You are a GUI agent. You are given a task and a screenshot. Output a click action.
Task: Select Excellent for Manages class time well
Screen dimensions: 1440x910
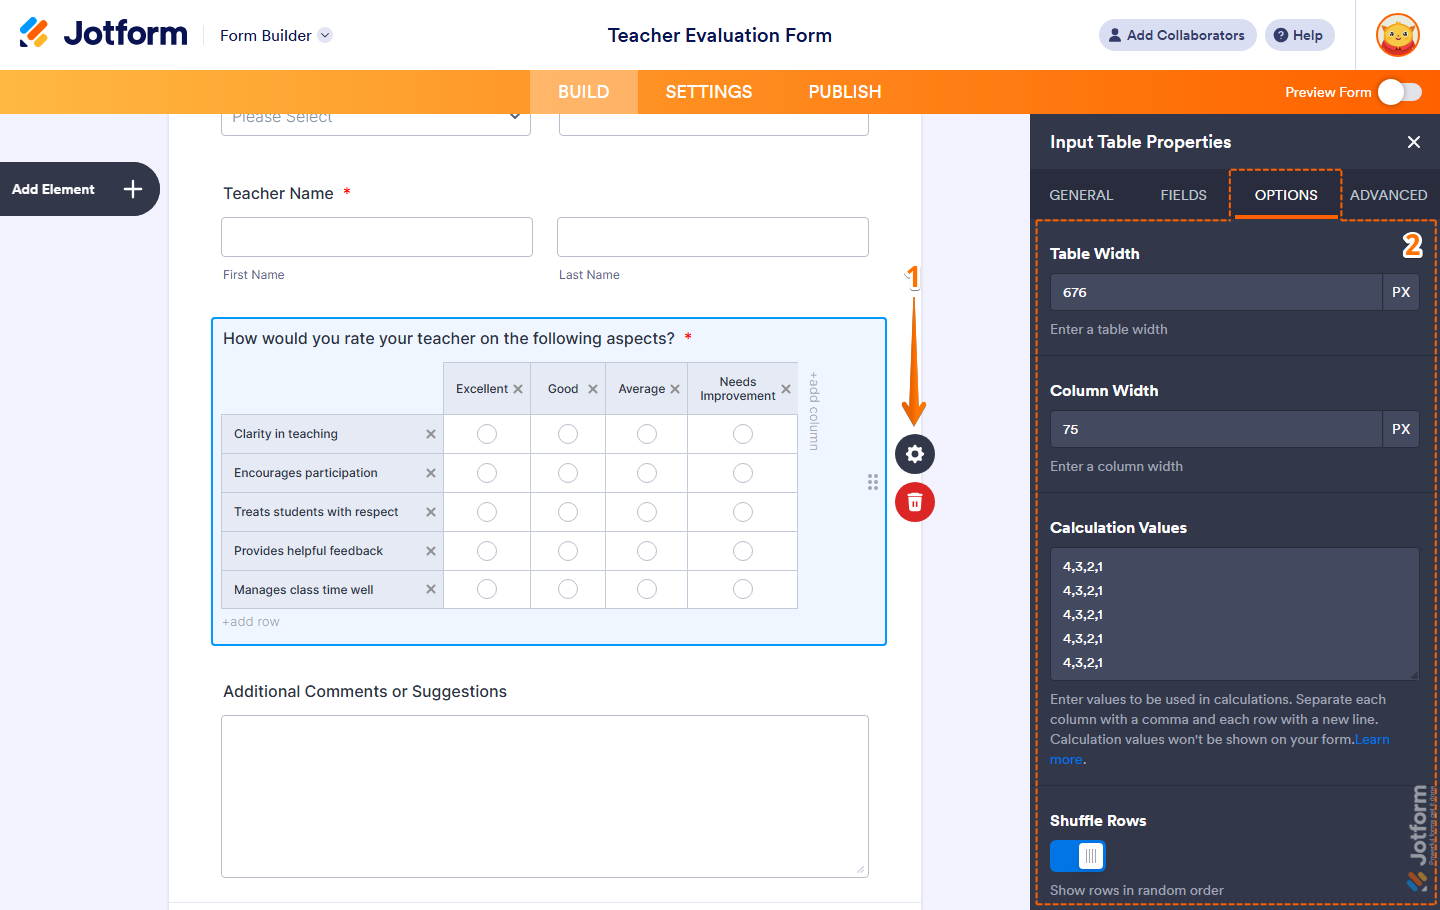point(487,590)
